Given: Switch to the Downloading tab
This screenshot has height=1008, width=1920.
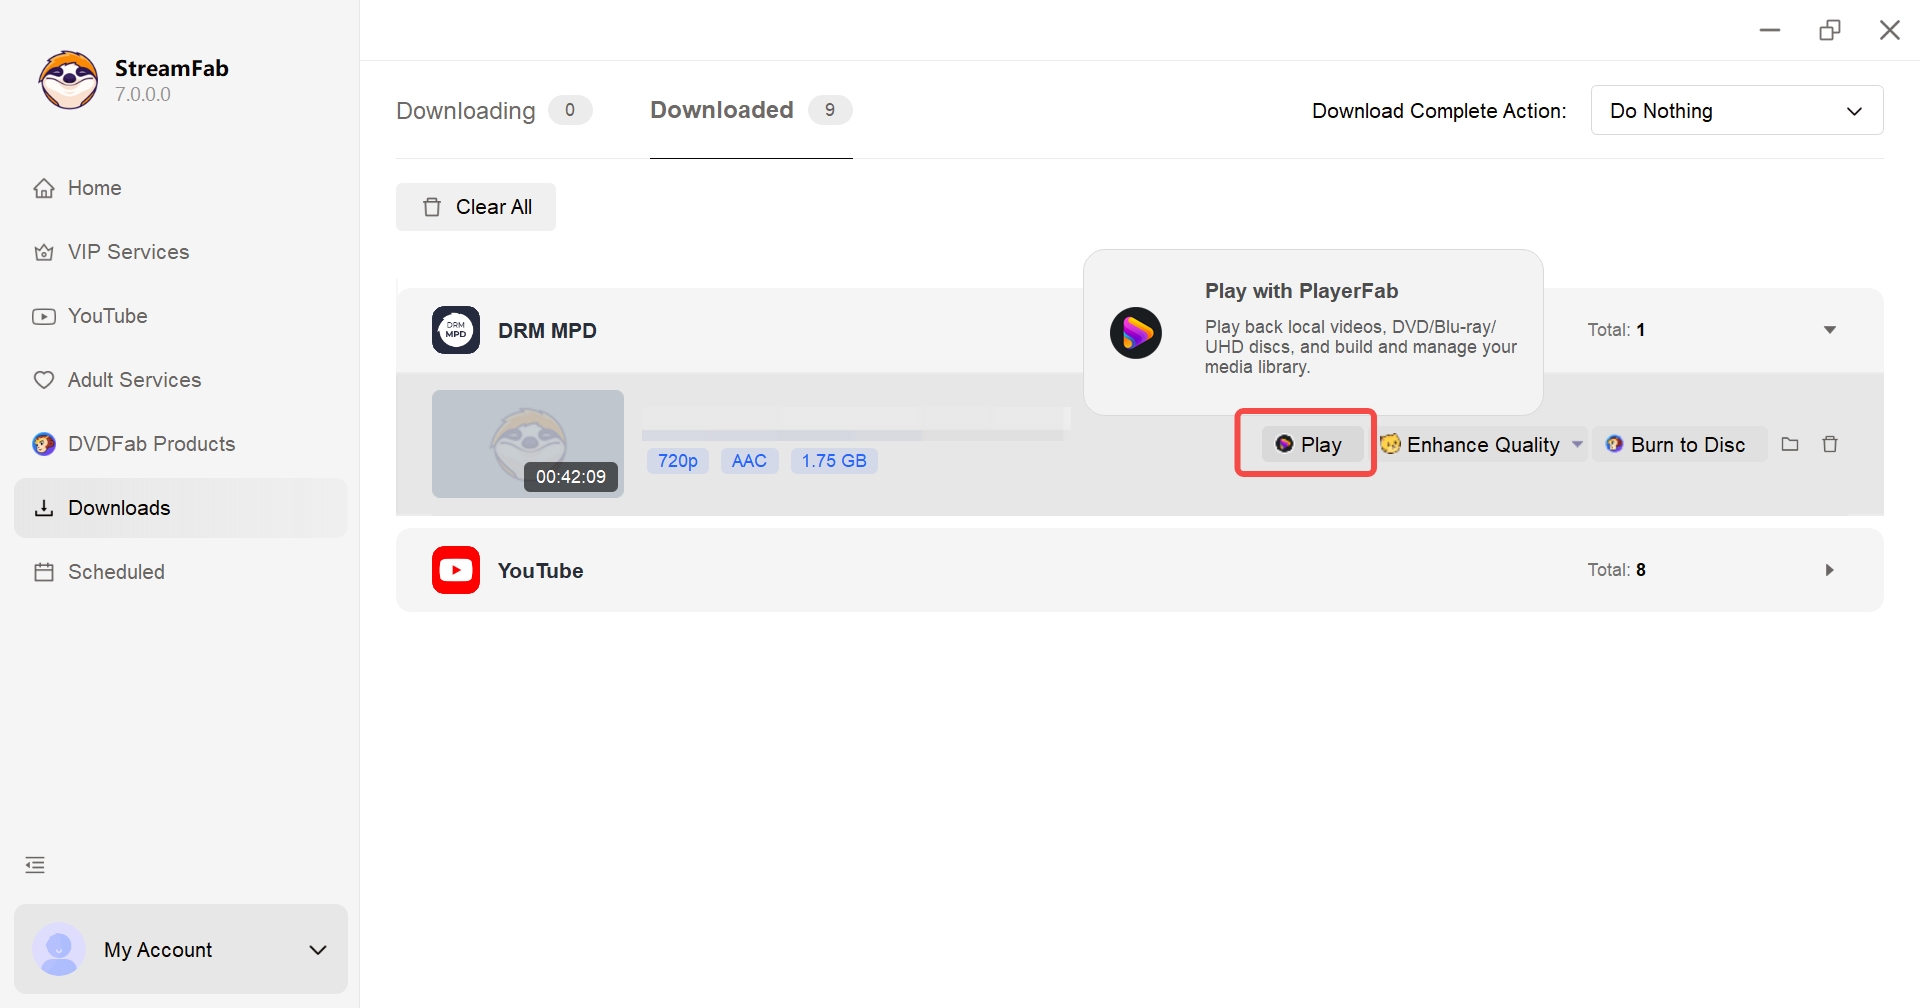Looking at the screenshot, I should [x=465, y=111].
